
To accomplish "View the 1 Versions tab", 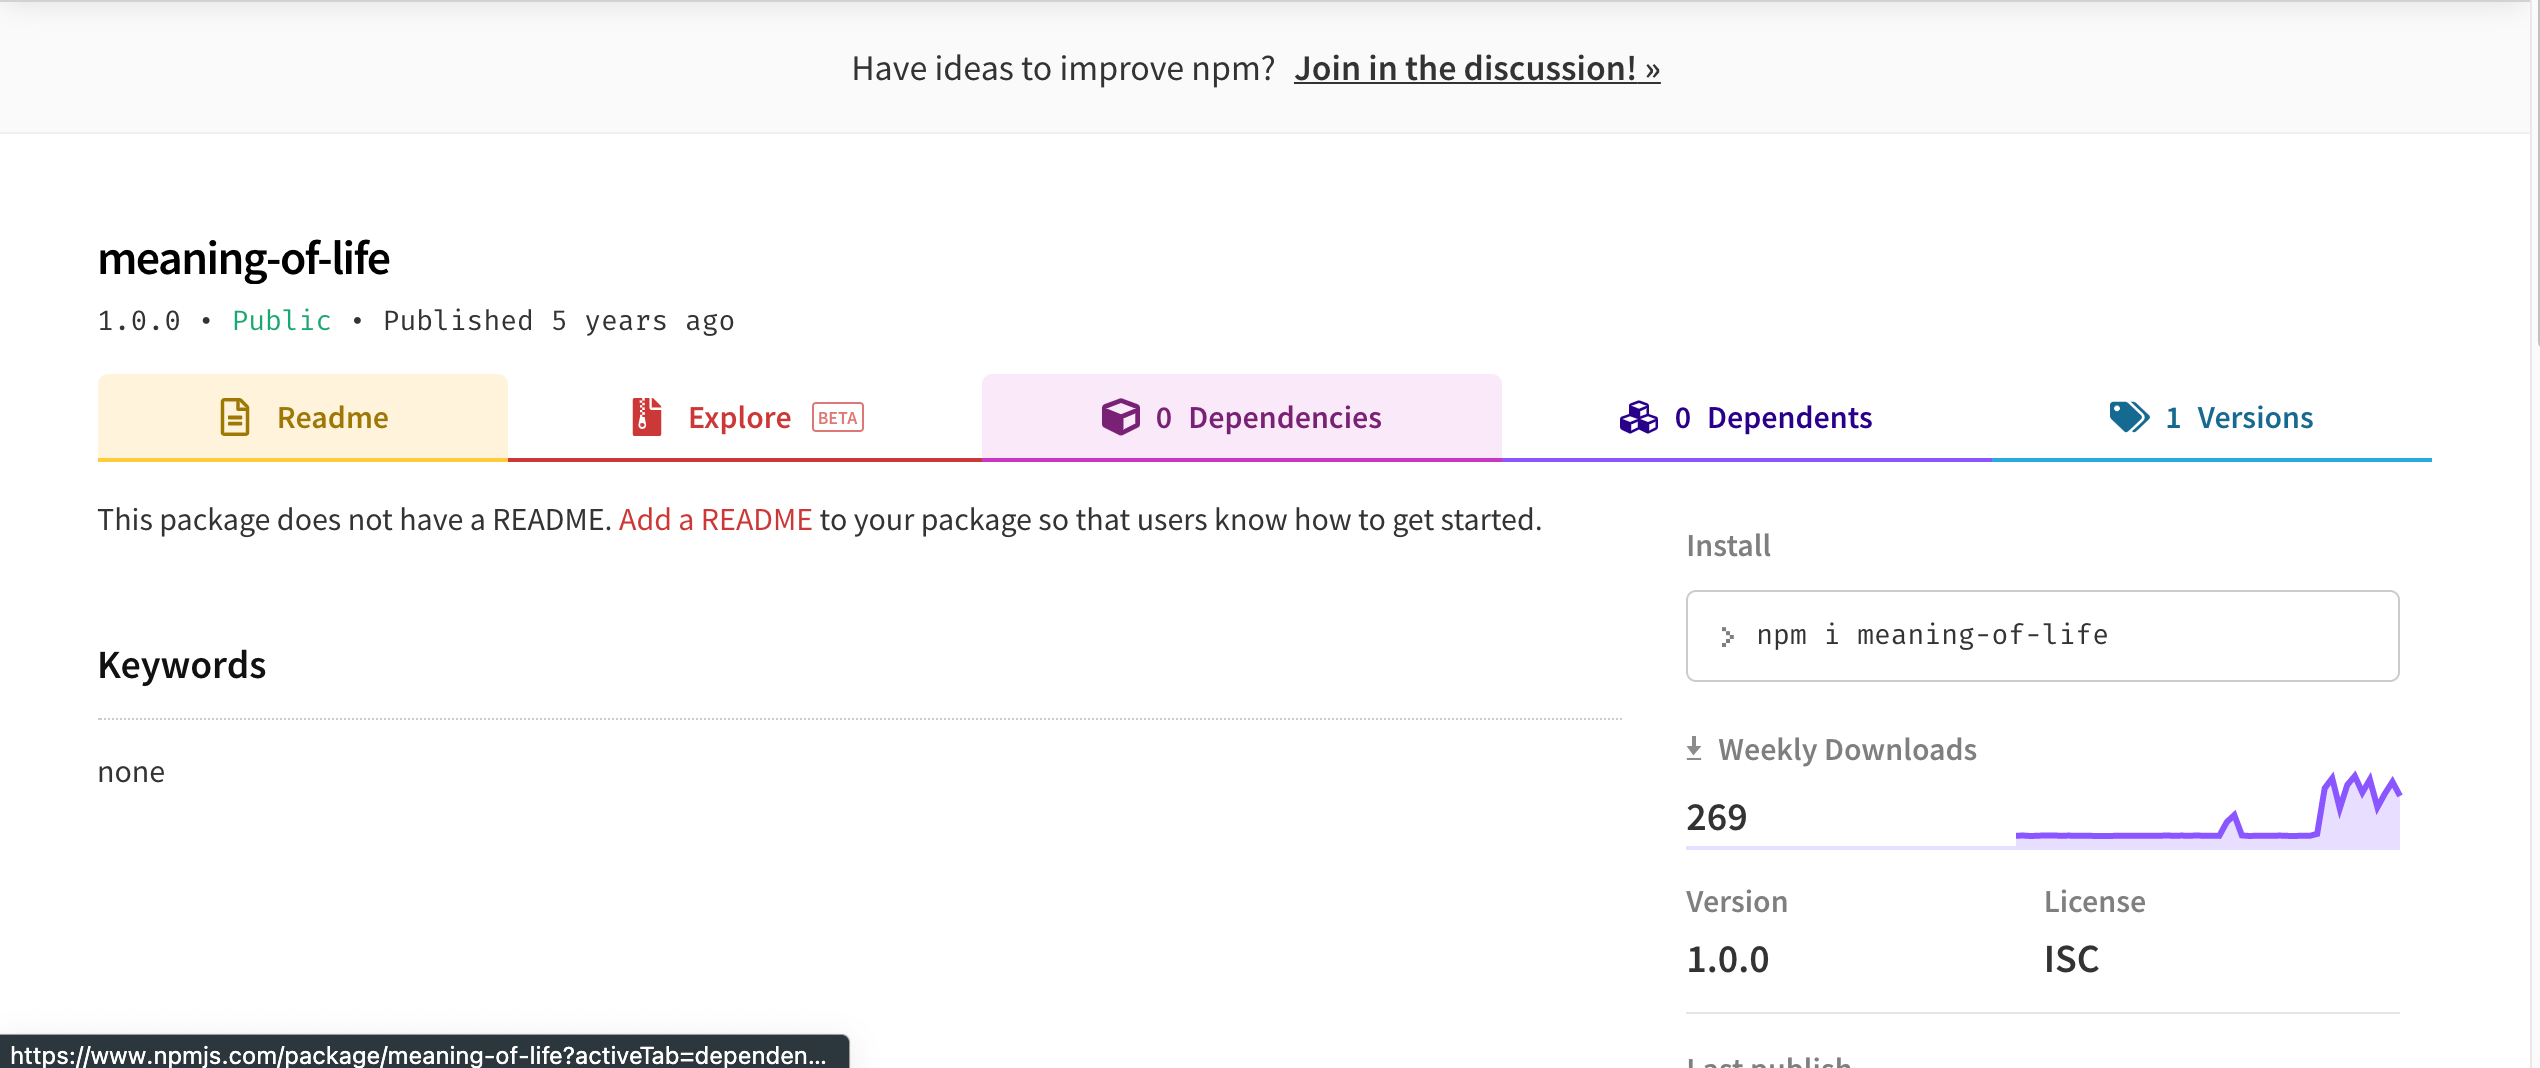I will point(2239,417).
